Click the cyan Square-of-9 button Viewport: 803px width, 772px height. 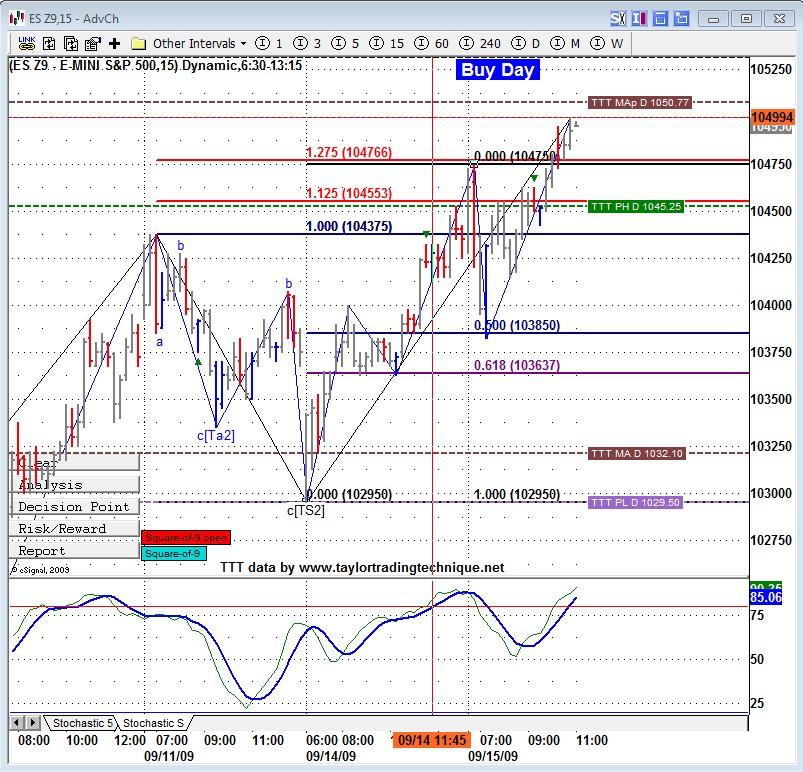174,554
